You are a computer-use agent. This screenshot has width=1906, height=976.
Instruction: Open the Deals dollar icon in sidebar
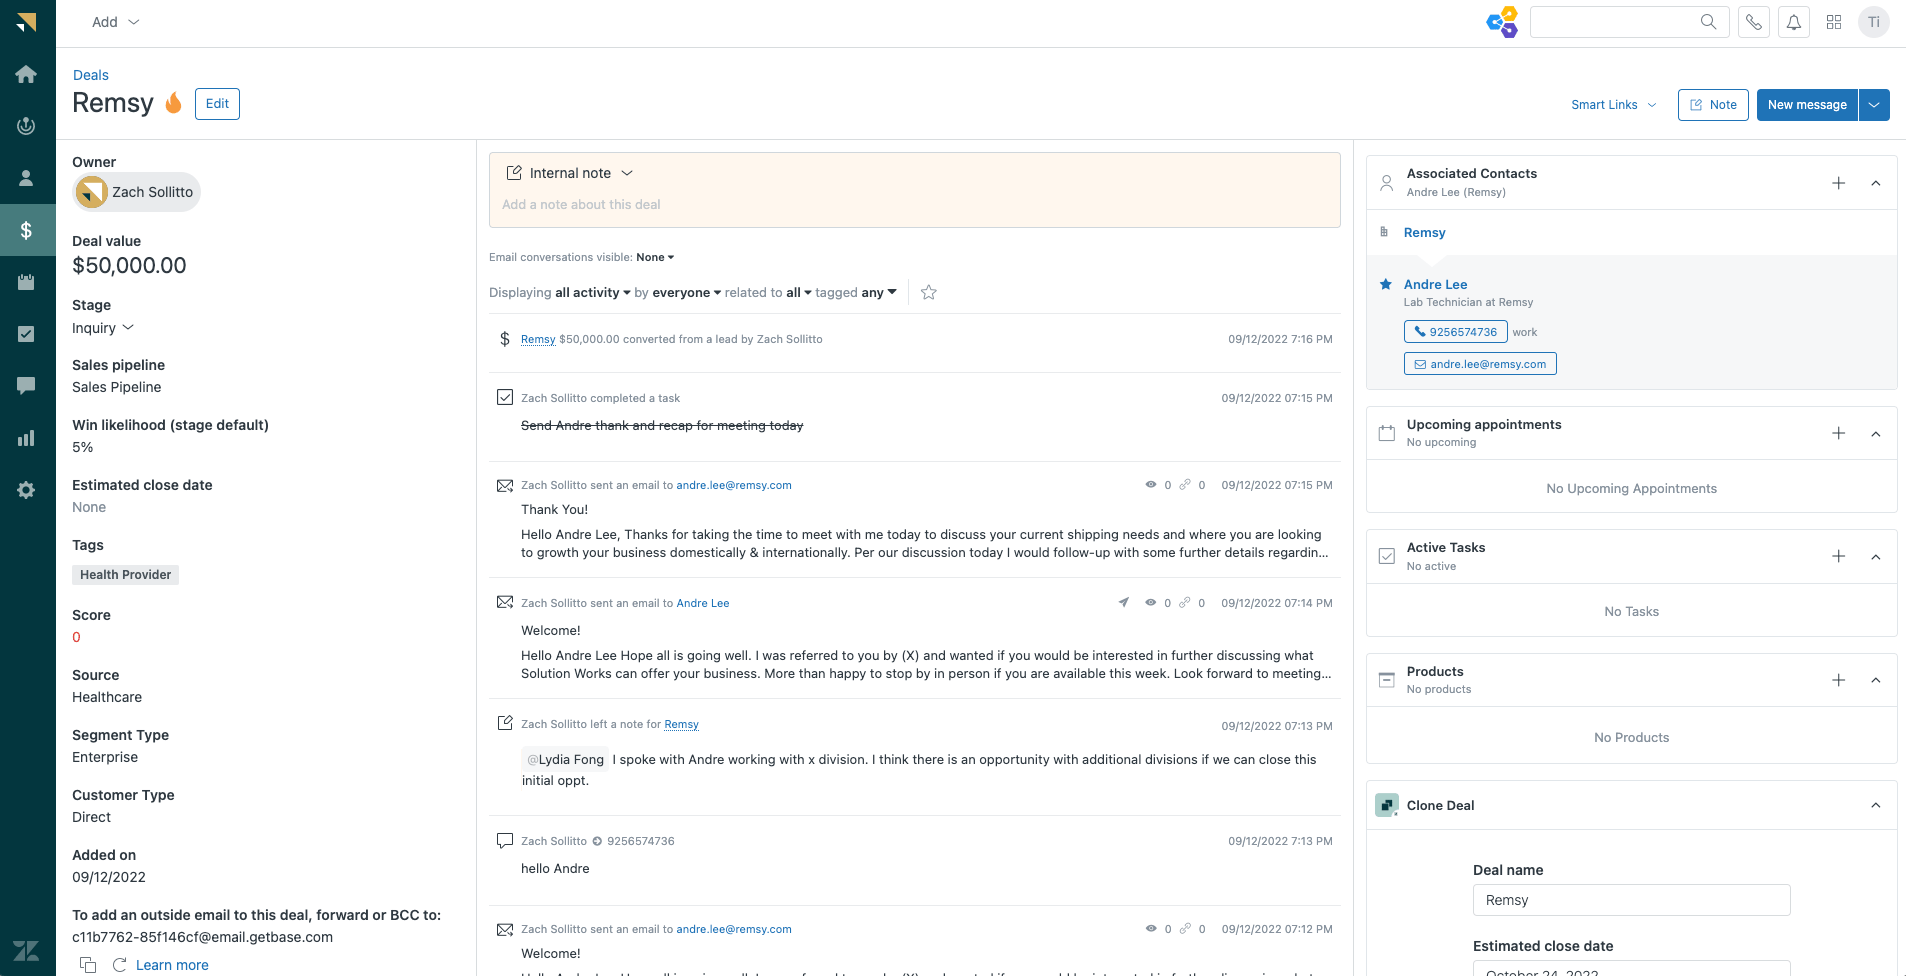[27, 230]
